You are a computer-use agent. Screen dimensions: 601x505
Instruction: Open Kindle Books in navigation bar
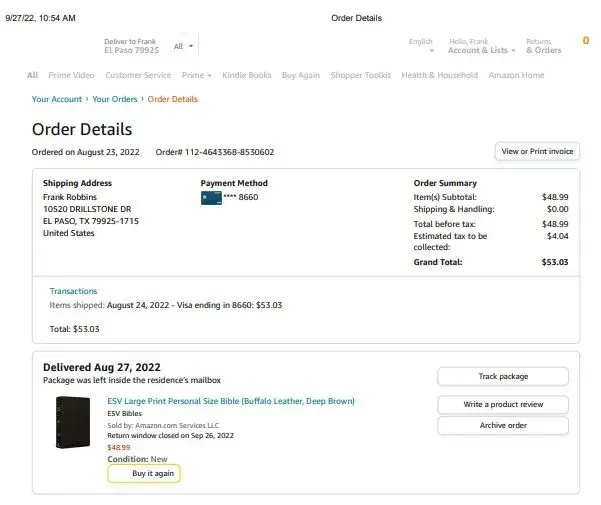(x=246, y=75)
